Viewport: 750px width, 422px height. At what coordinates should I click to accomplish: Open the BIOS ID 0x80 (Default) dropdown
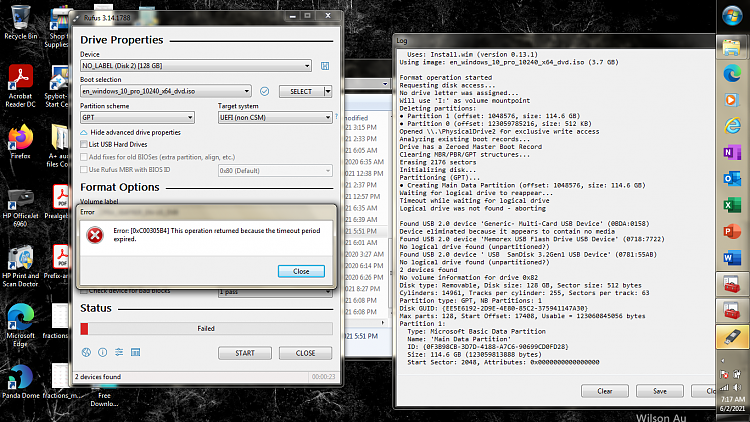point(275,170)
